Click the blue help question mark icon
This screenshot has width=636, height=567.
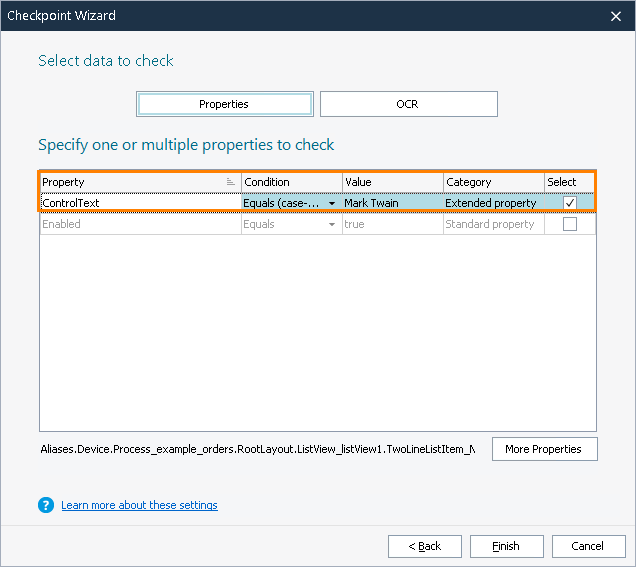[x=46, y=505]
